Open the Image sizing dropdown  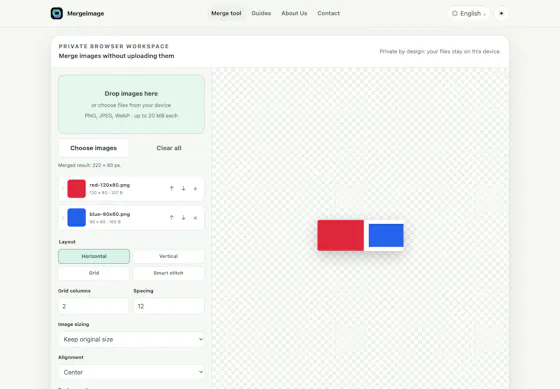tap(131, 339)
